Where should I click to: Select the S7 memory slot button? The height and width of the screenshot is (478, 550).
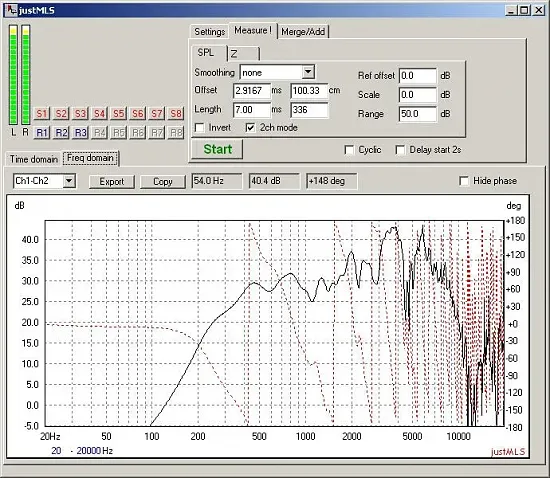pos(157,114)
